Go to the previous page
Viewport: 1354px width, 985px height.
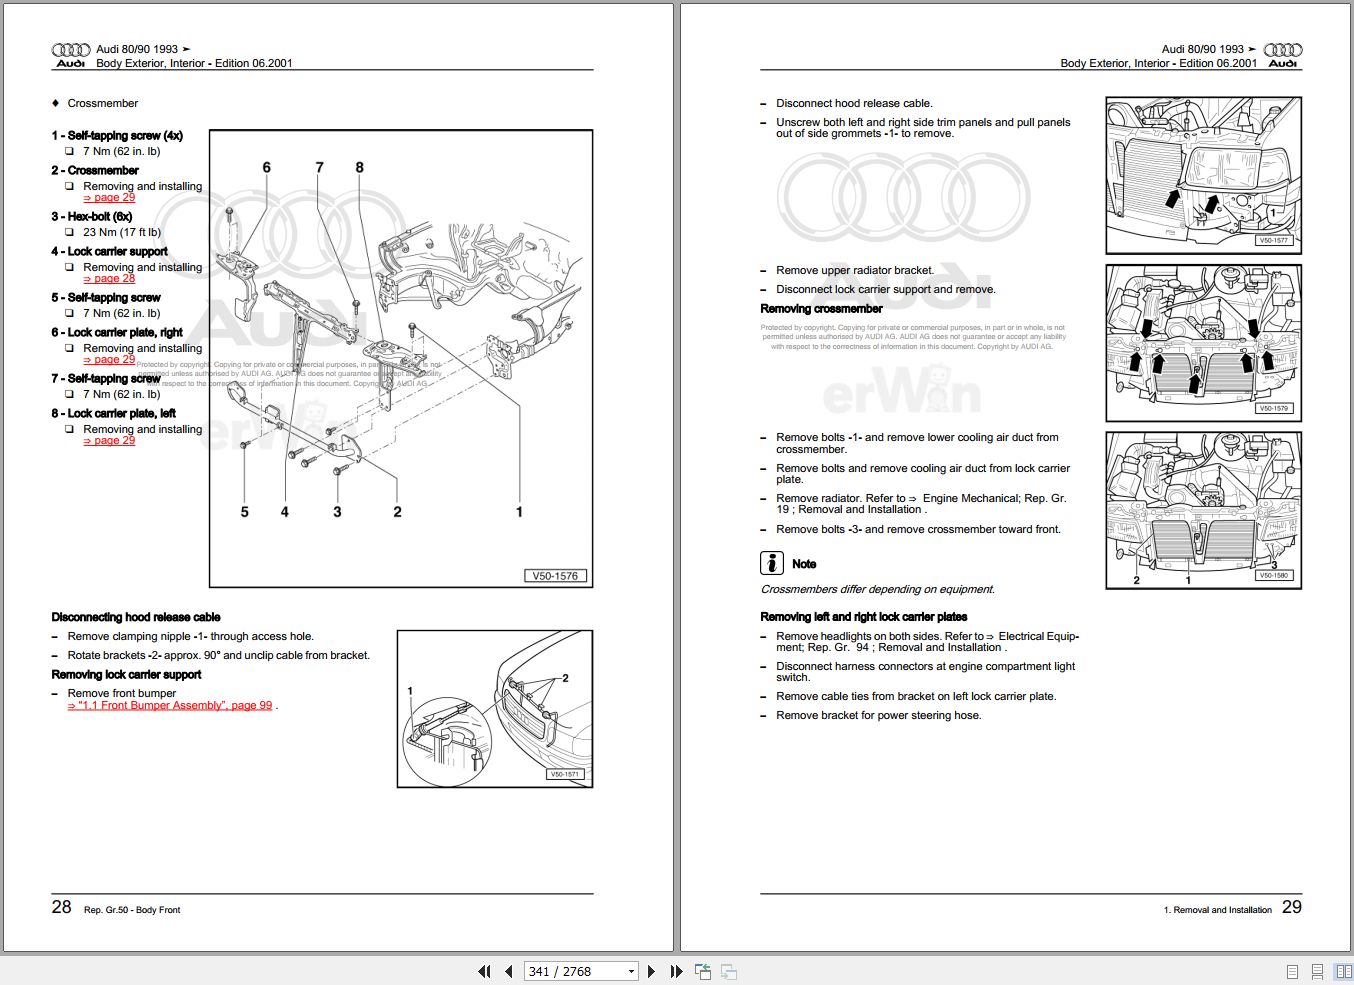tap(509, 971)
